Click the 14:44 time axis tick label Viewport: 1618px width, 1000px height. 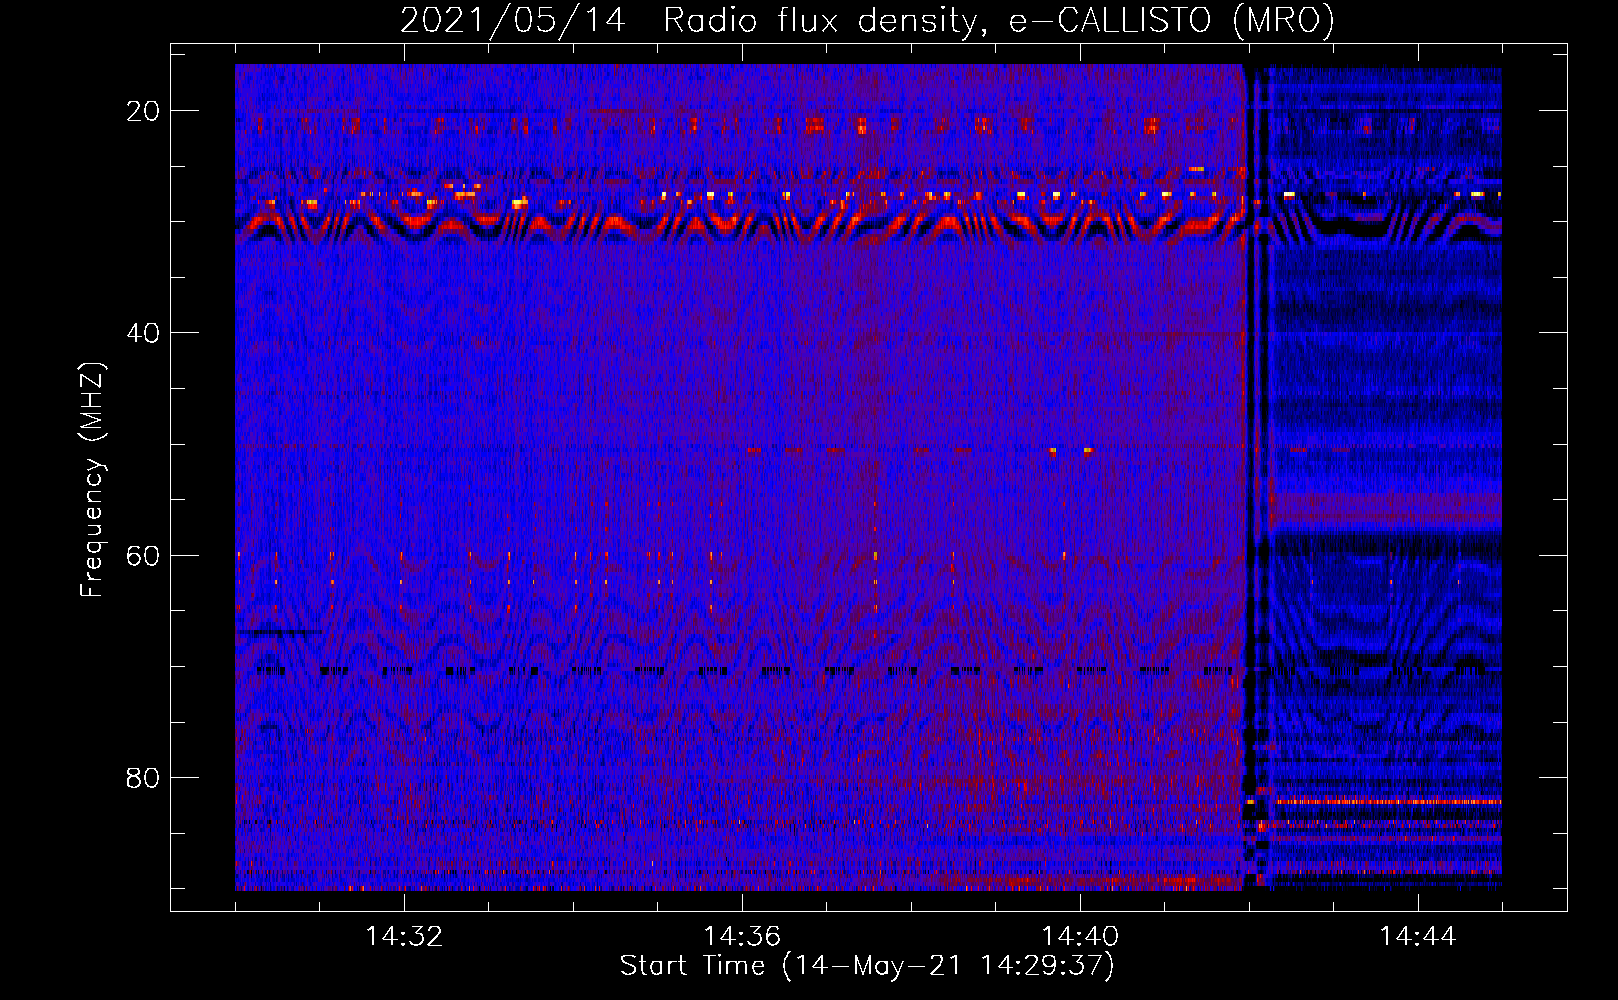(1418, 937)
